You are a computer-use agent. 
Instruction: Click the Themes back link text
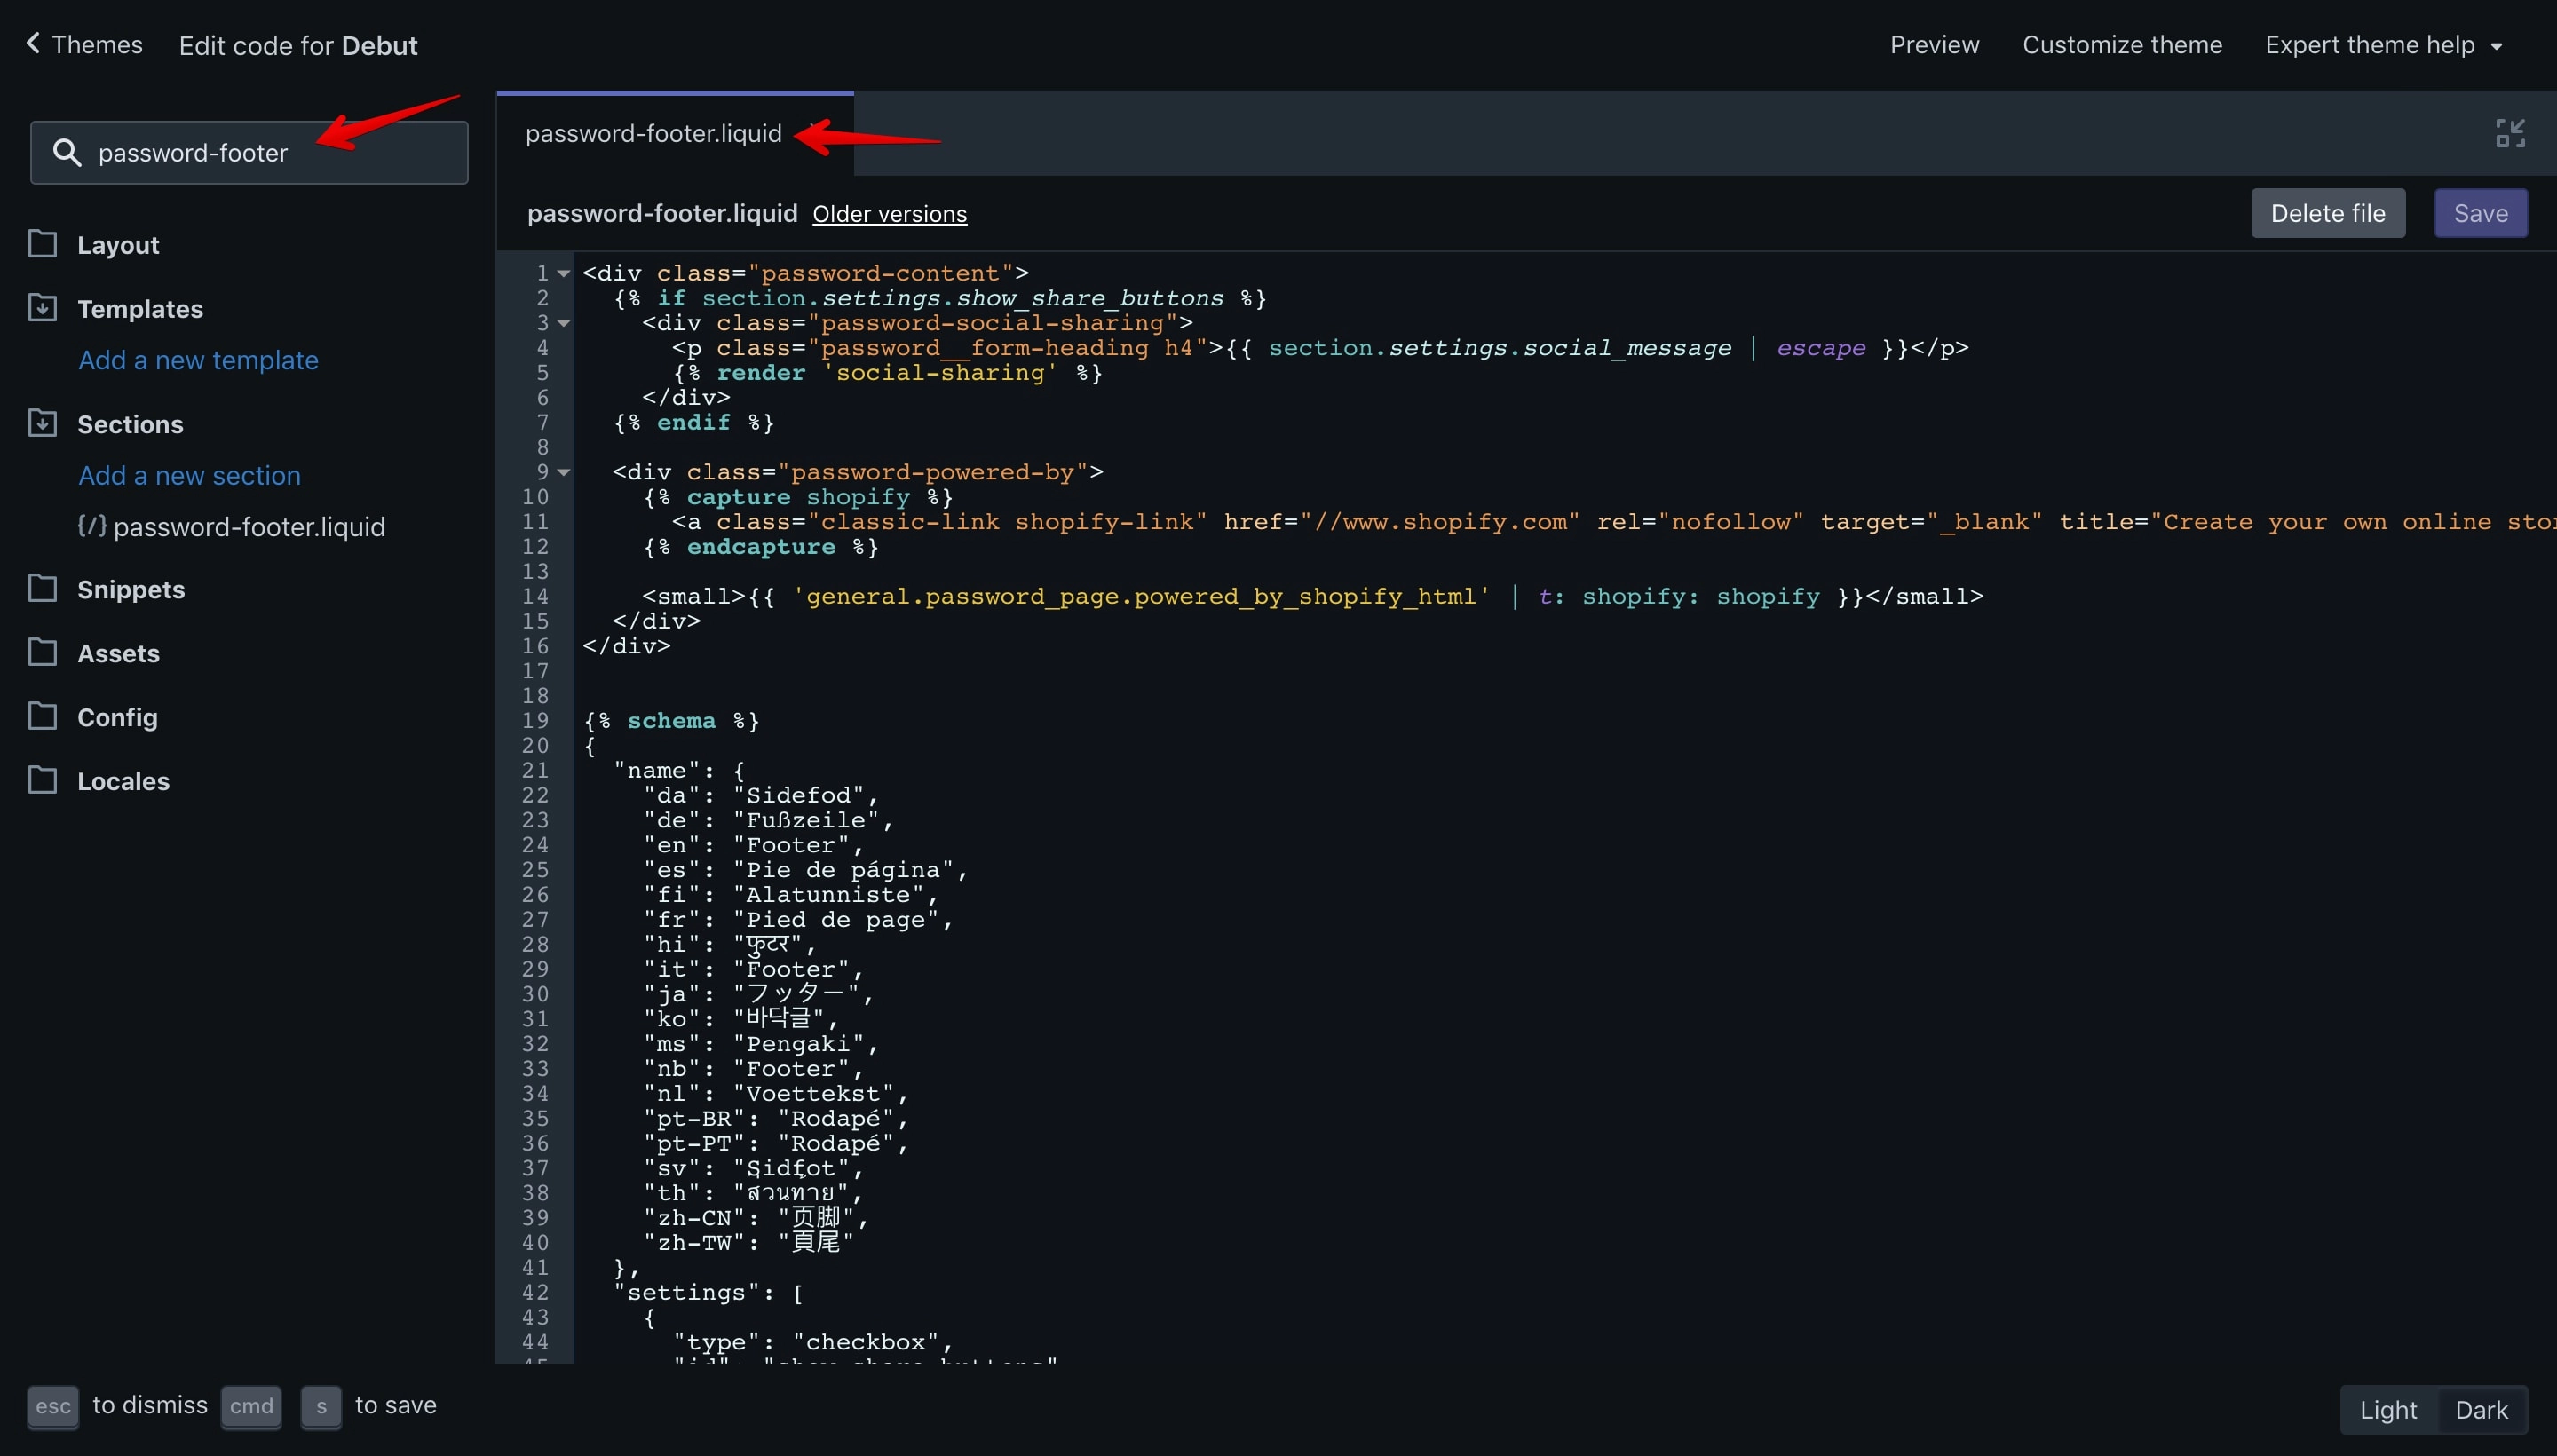pos(97,45)
